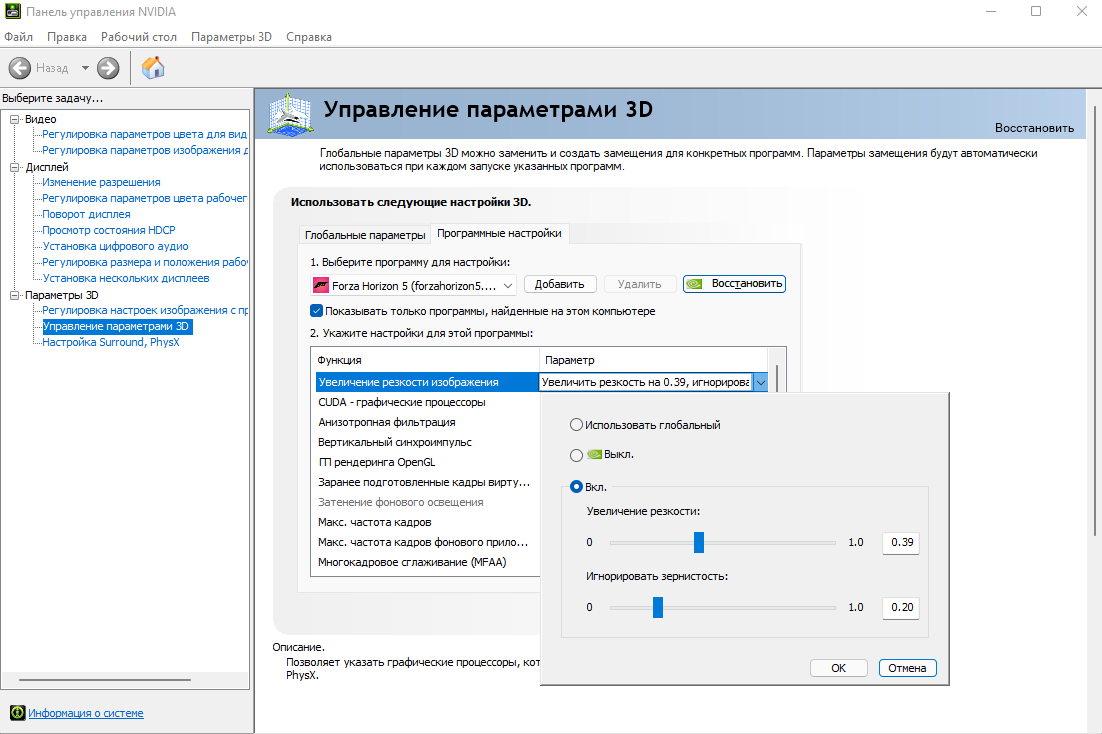Open the Рабочий стол menu
1102x734 pixels.
(x=139, y=37)
